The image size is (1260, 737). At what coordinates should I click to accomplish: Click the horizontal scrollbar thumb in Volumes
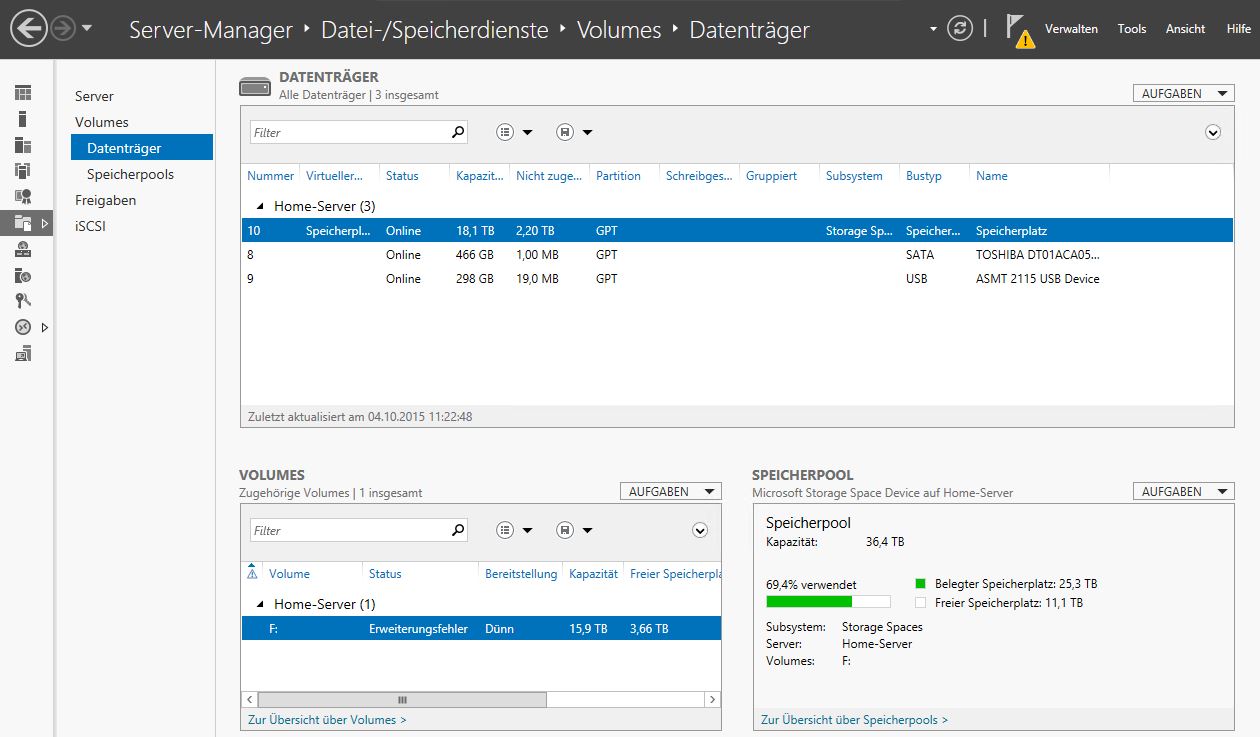click(402, 700)
